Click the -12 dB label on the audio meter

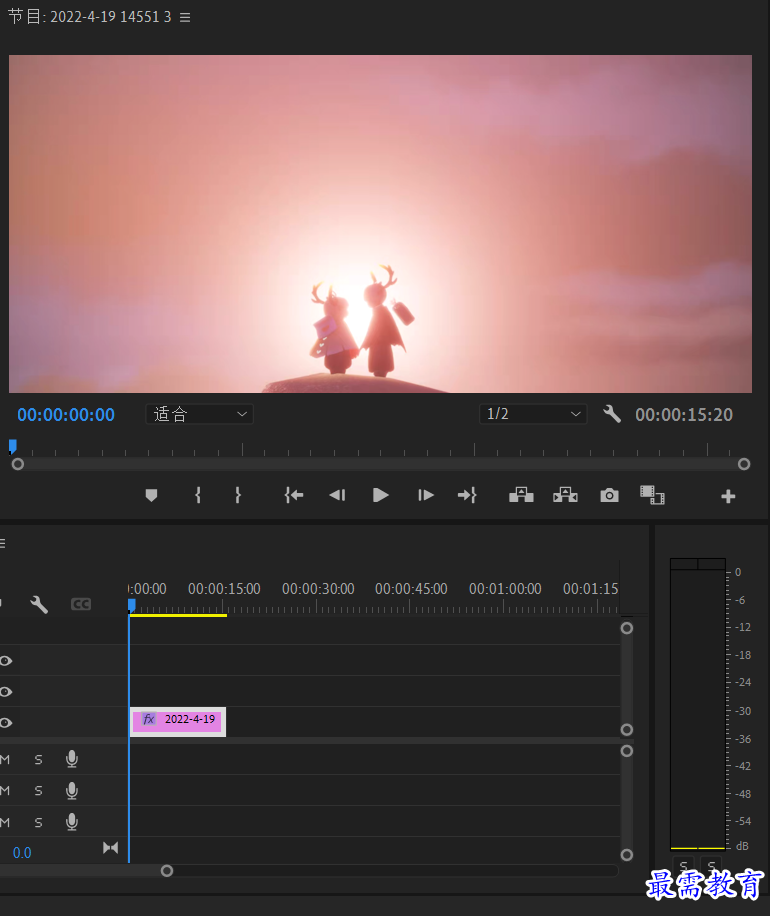click(743, 627)
